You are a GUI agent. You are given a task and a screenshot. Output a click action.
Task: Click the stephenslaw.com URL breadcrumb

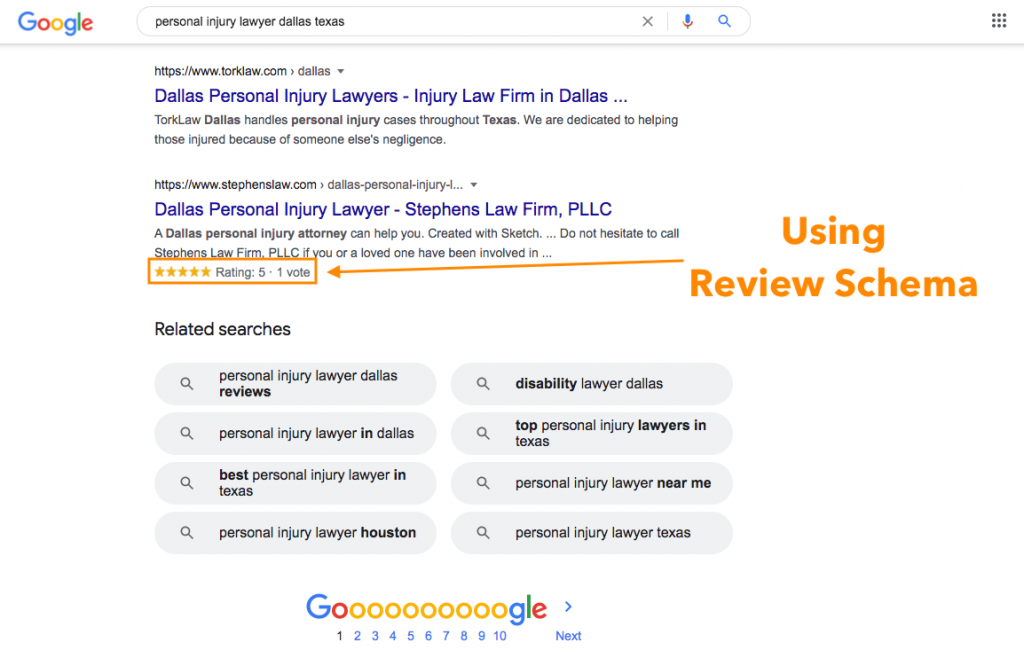308,185
